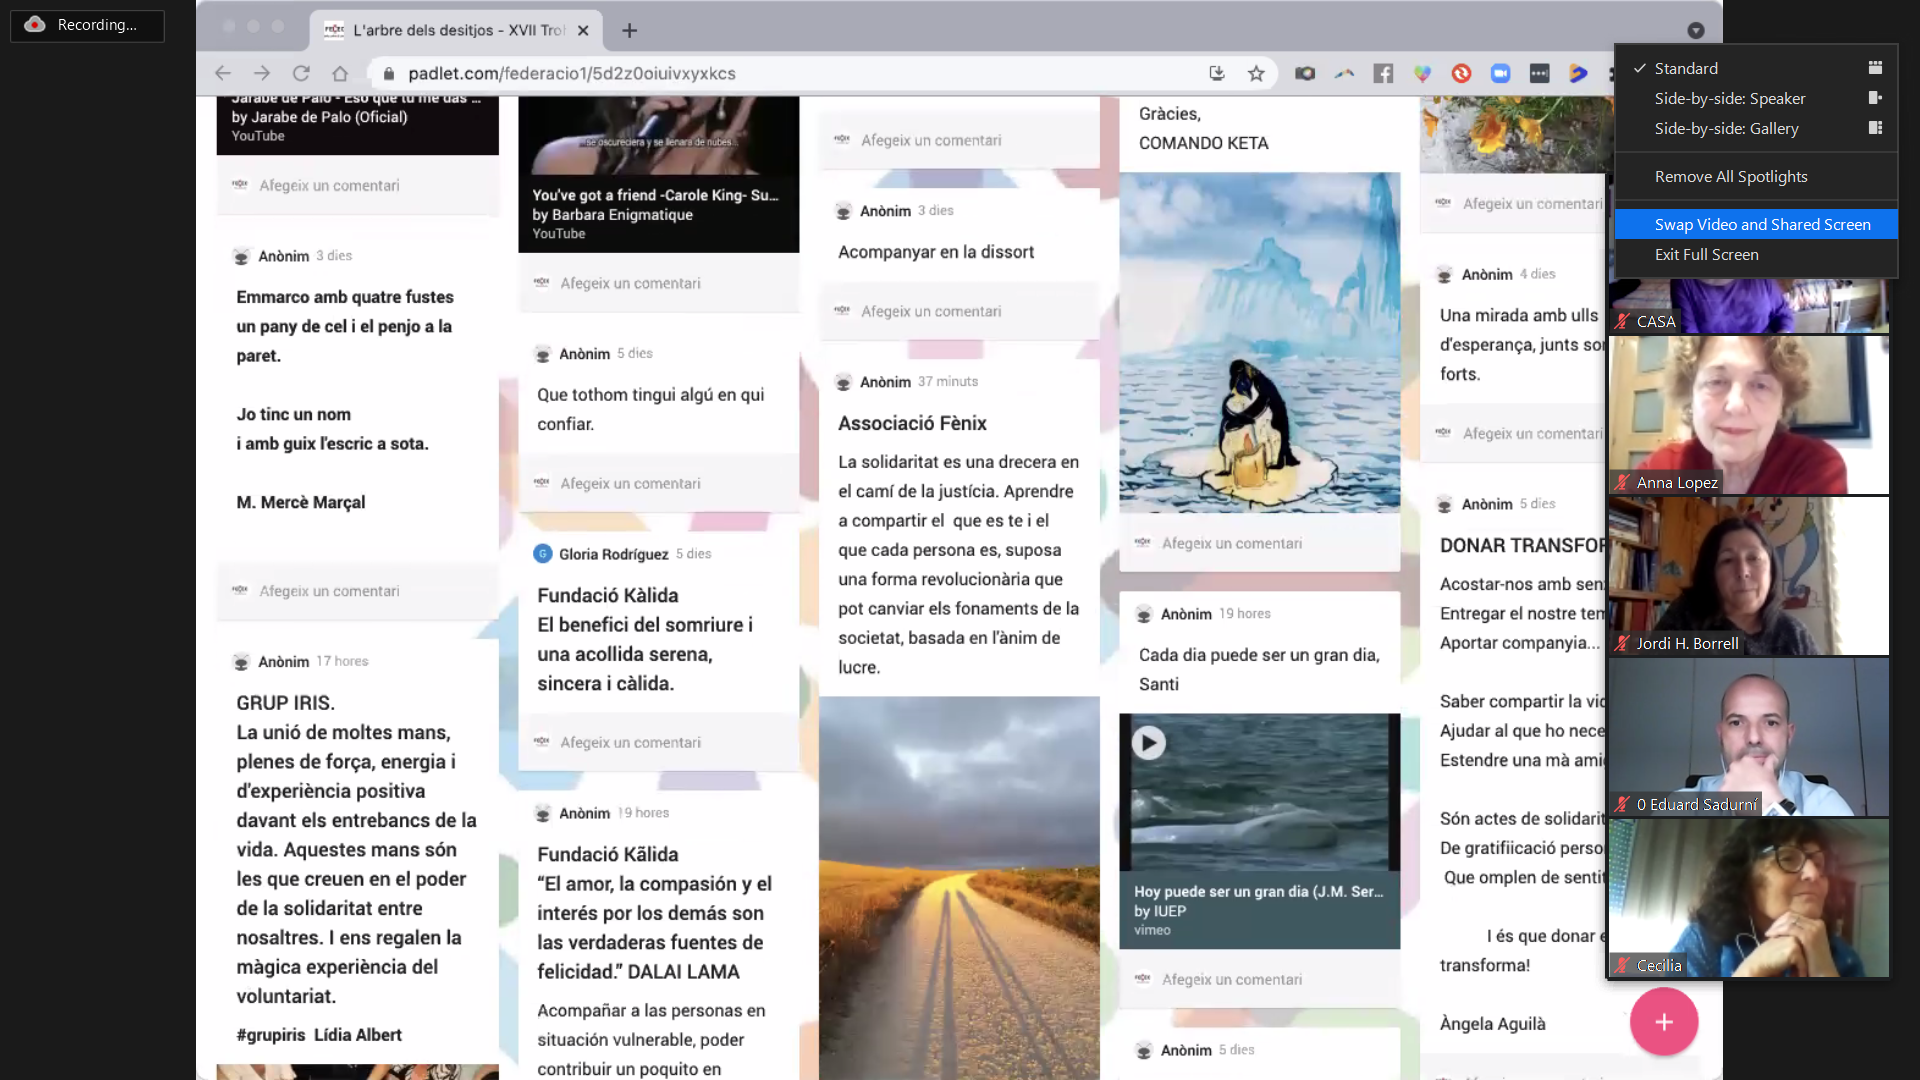Open the red circular arrows extension
The width and height of the screenshot is (1920, 1080).
coord(1461,73)
